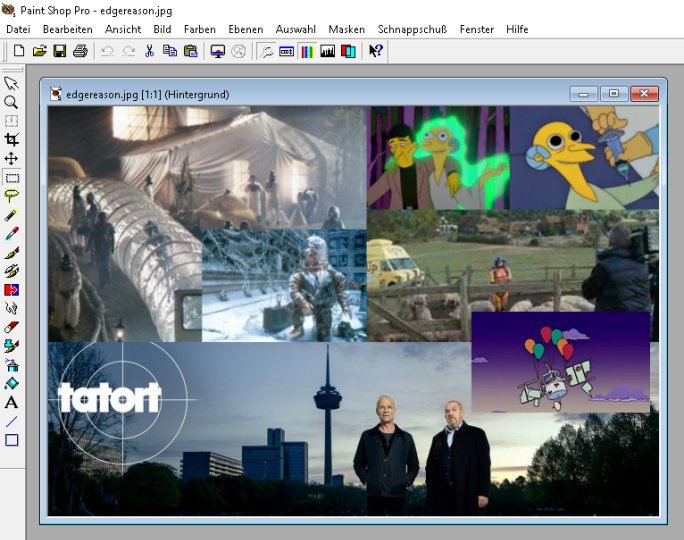Maximize the edgereason.jpg document window
The width and height of the screenshot is (684, 540).
[x=614, y=94]
